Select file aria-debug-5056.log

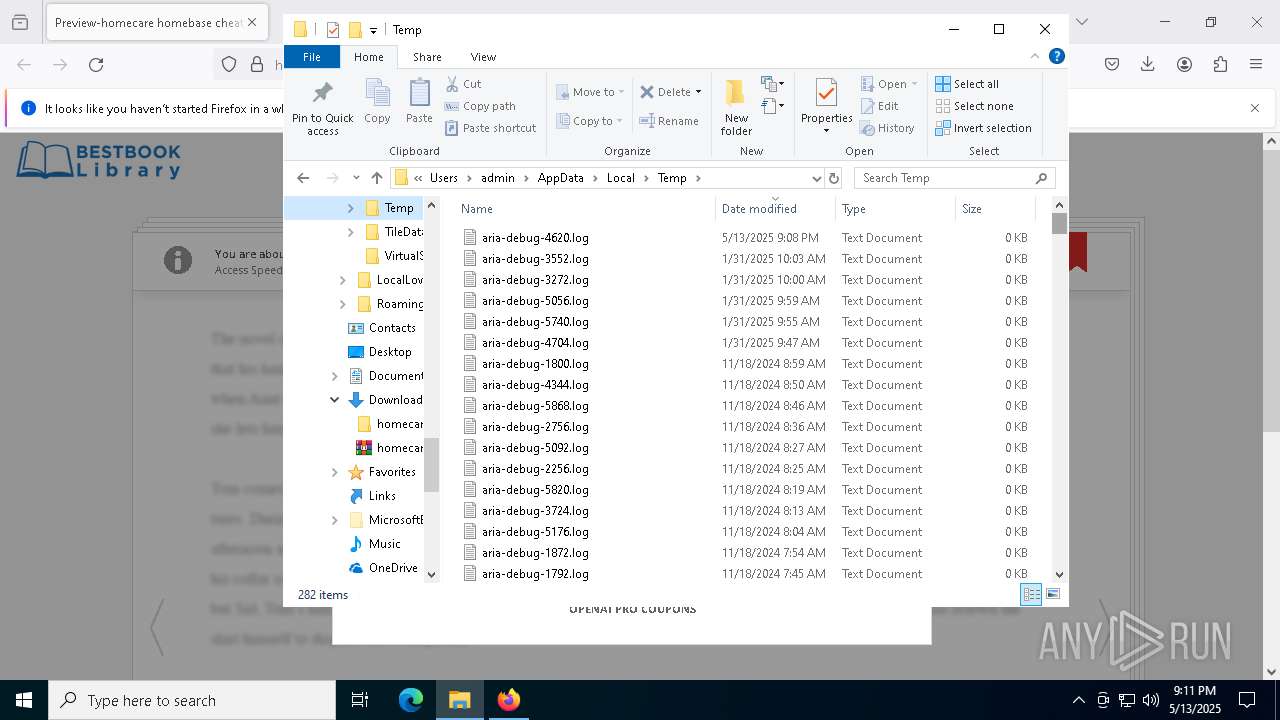tap(535, 301)
